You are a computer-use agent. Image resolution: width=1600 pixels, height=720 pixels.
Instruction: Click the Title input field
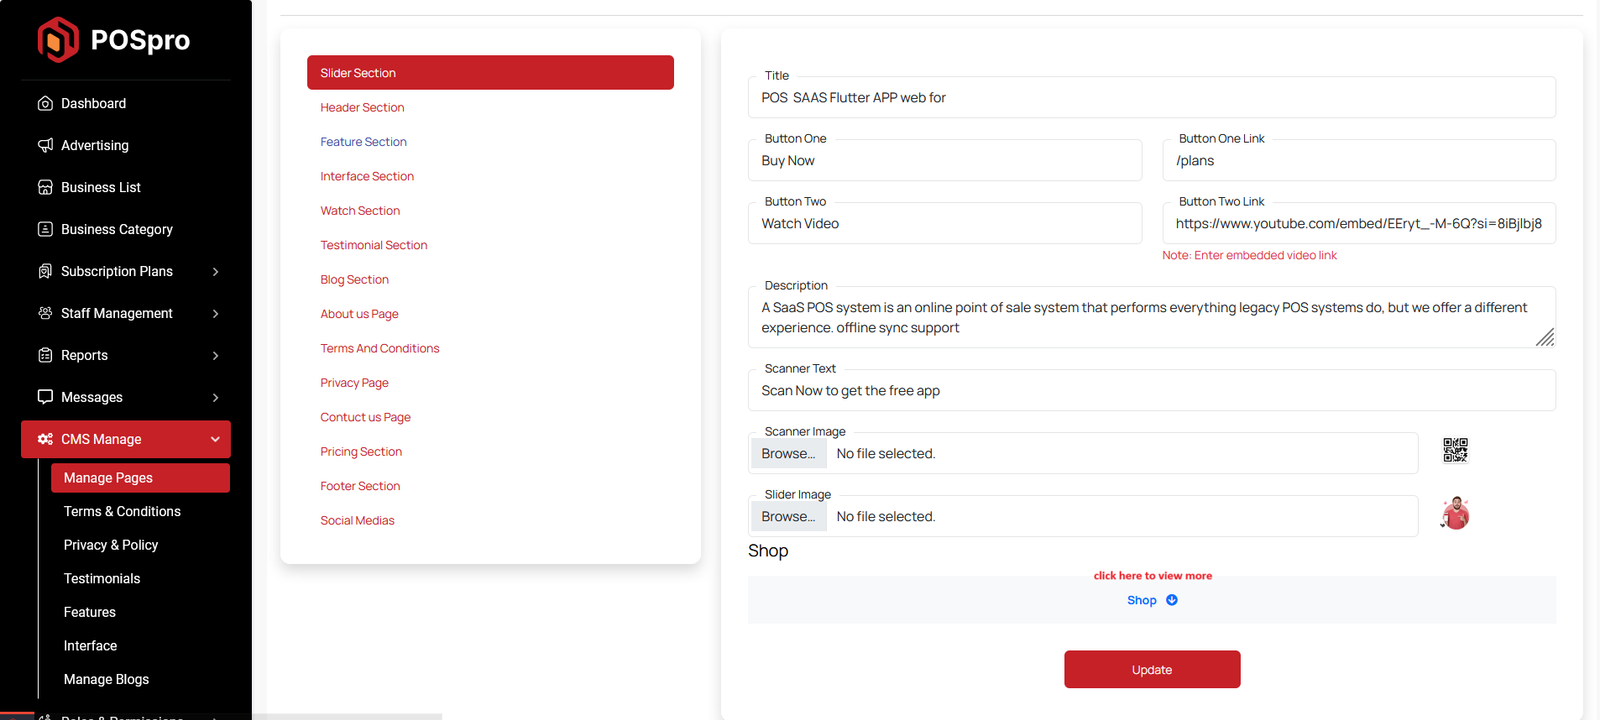tap(1150, 98)
